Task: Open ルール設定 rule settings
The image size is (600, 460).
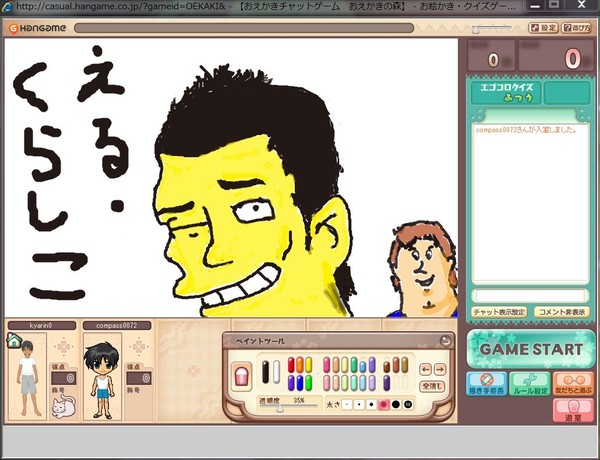Action: point(530,384)
